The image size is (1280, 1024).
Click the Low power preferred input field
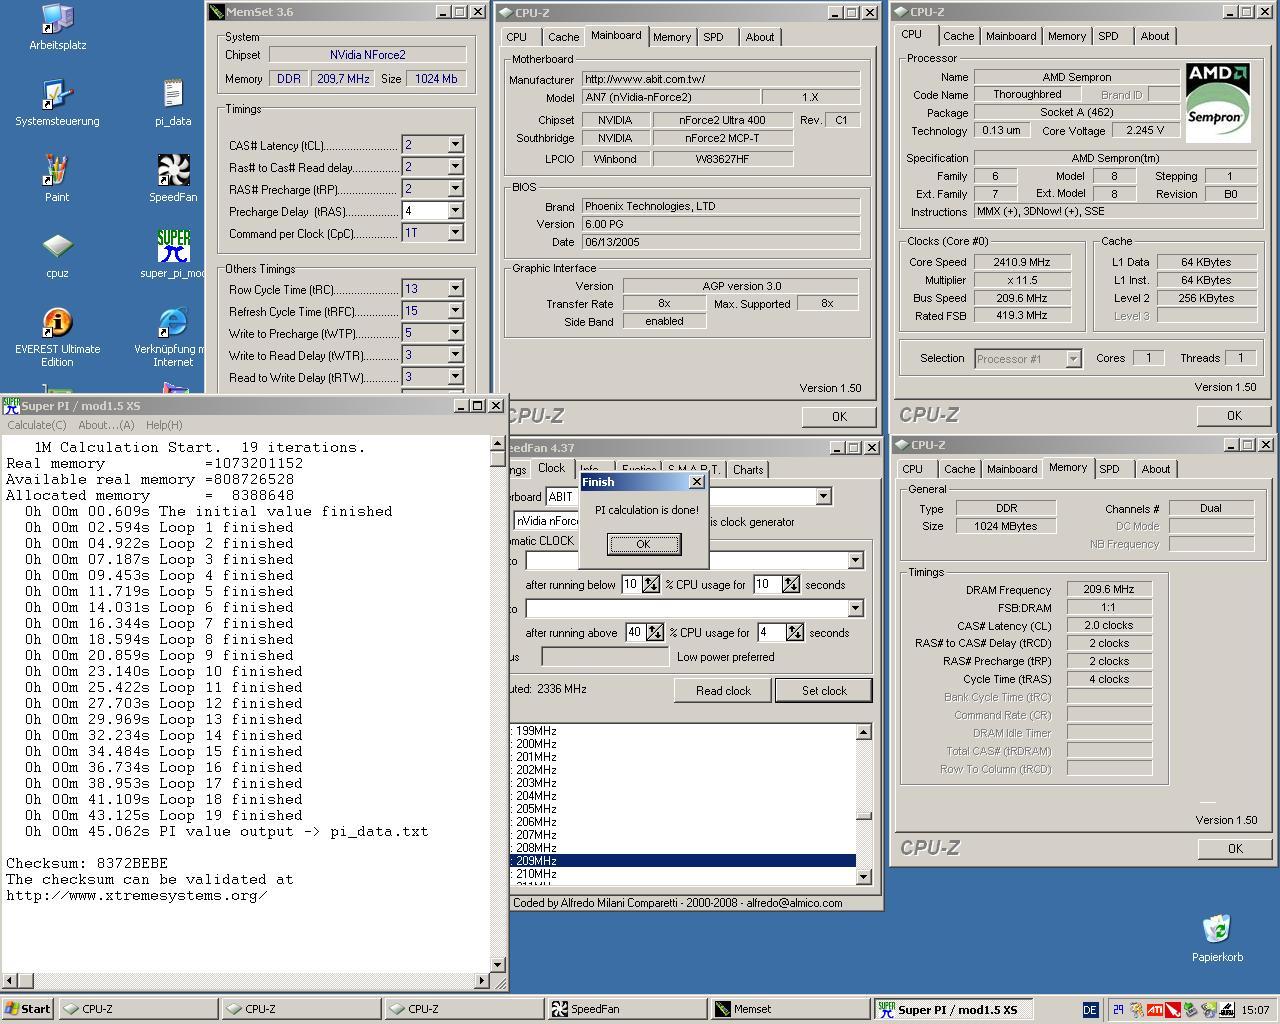point(605,657)
